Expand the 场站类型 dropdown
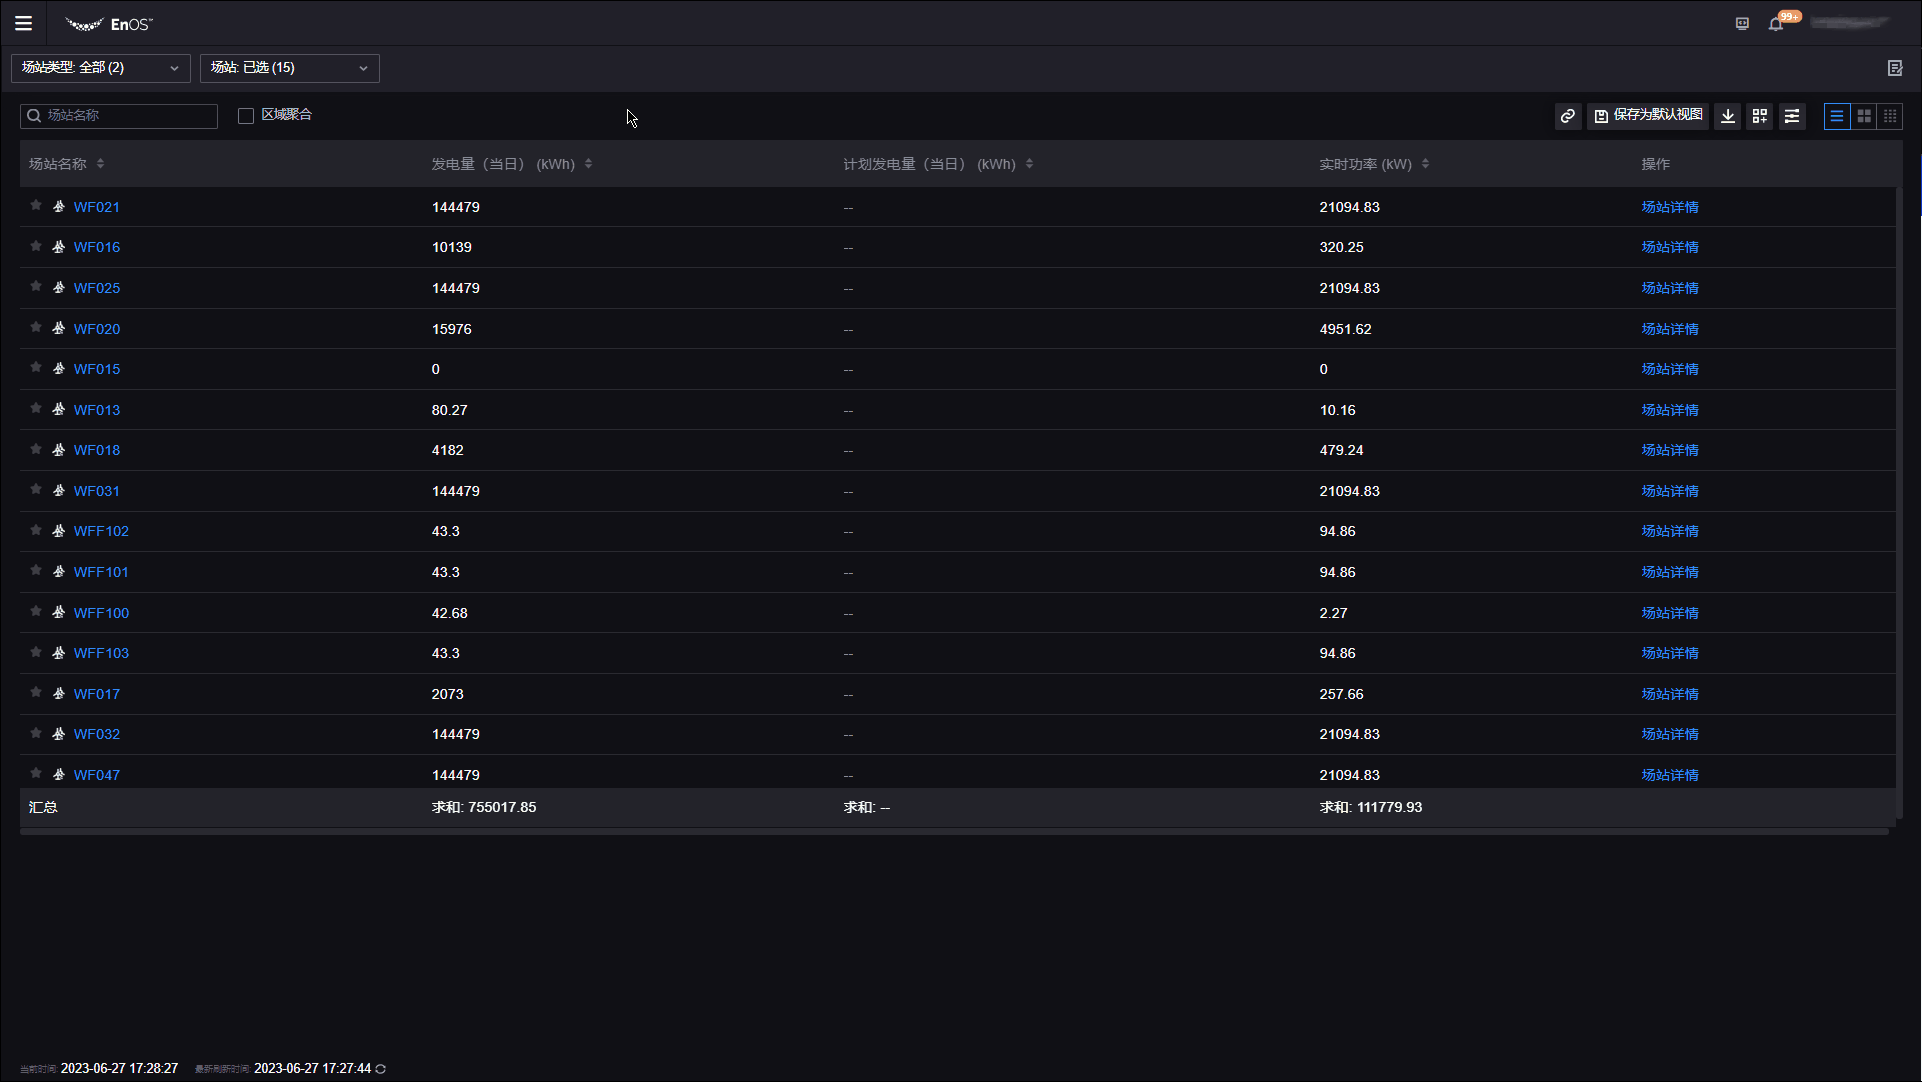 (x=100, y=68)
